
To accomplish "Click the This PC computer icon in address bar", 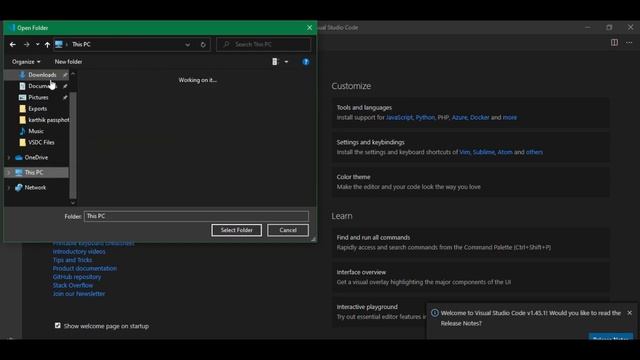I will [59, 44].
